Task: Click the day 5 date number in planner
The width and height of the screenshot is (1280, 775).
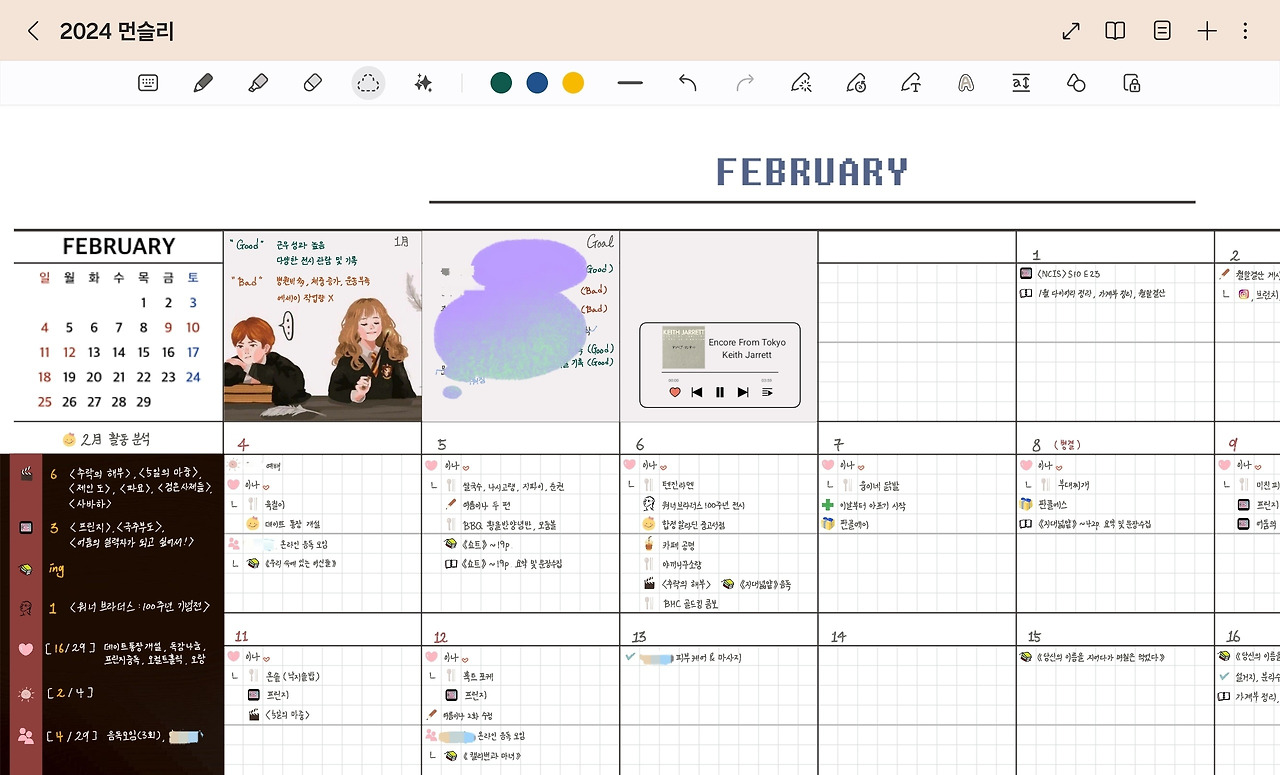Action: coord(441,444)
